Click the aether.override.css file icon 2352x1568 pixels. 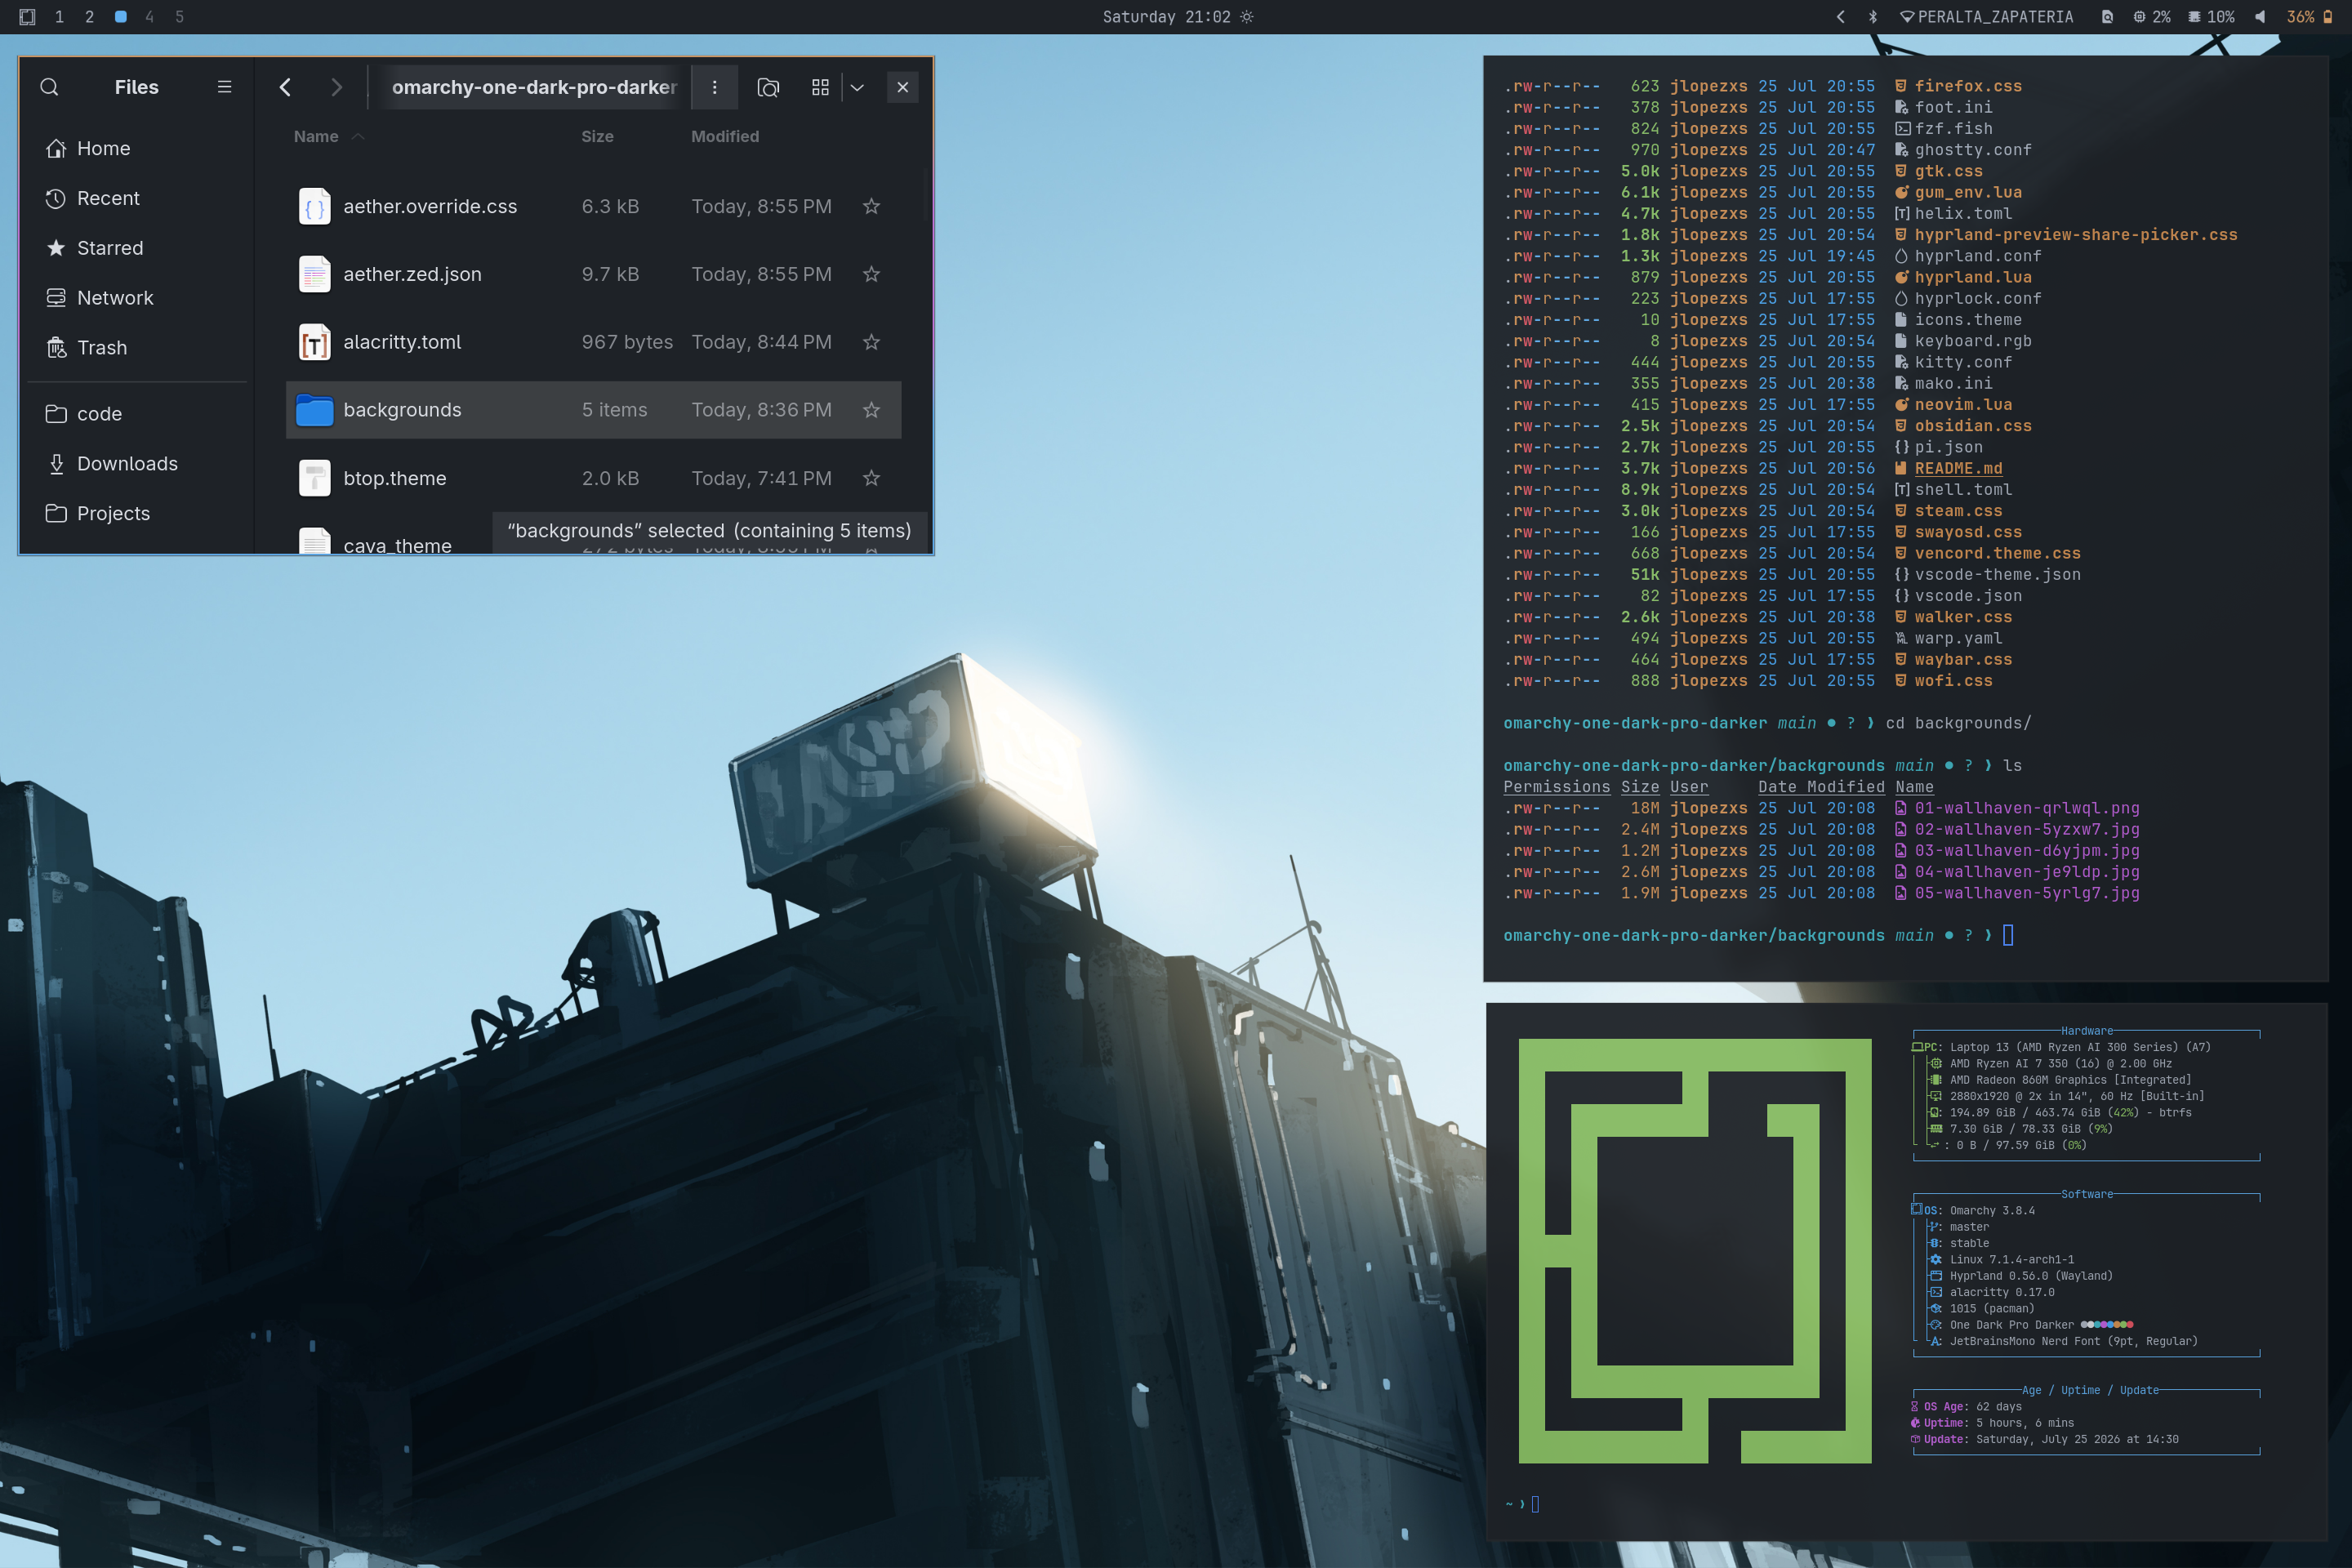[314, 206]
